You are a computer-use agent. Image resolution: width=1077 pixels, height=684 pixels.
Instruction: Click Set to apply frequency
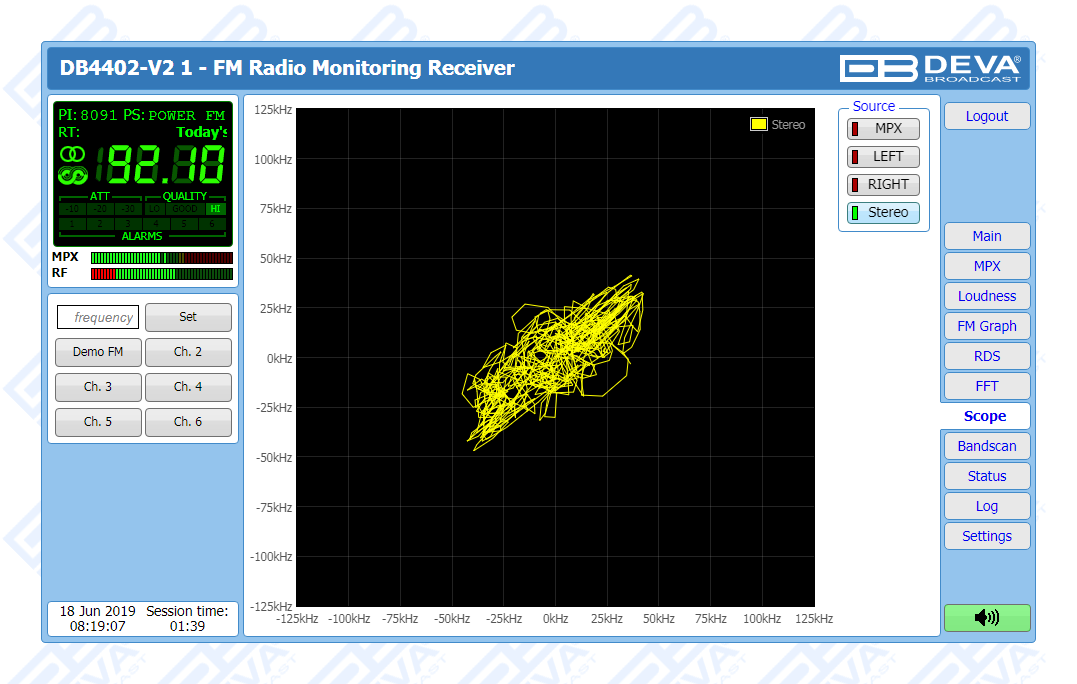(188, 318)
